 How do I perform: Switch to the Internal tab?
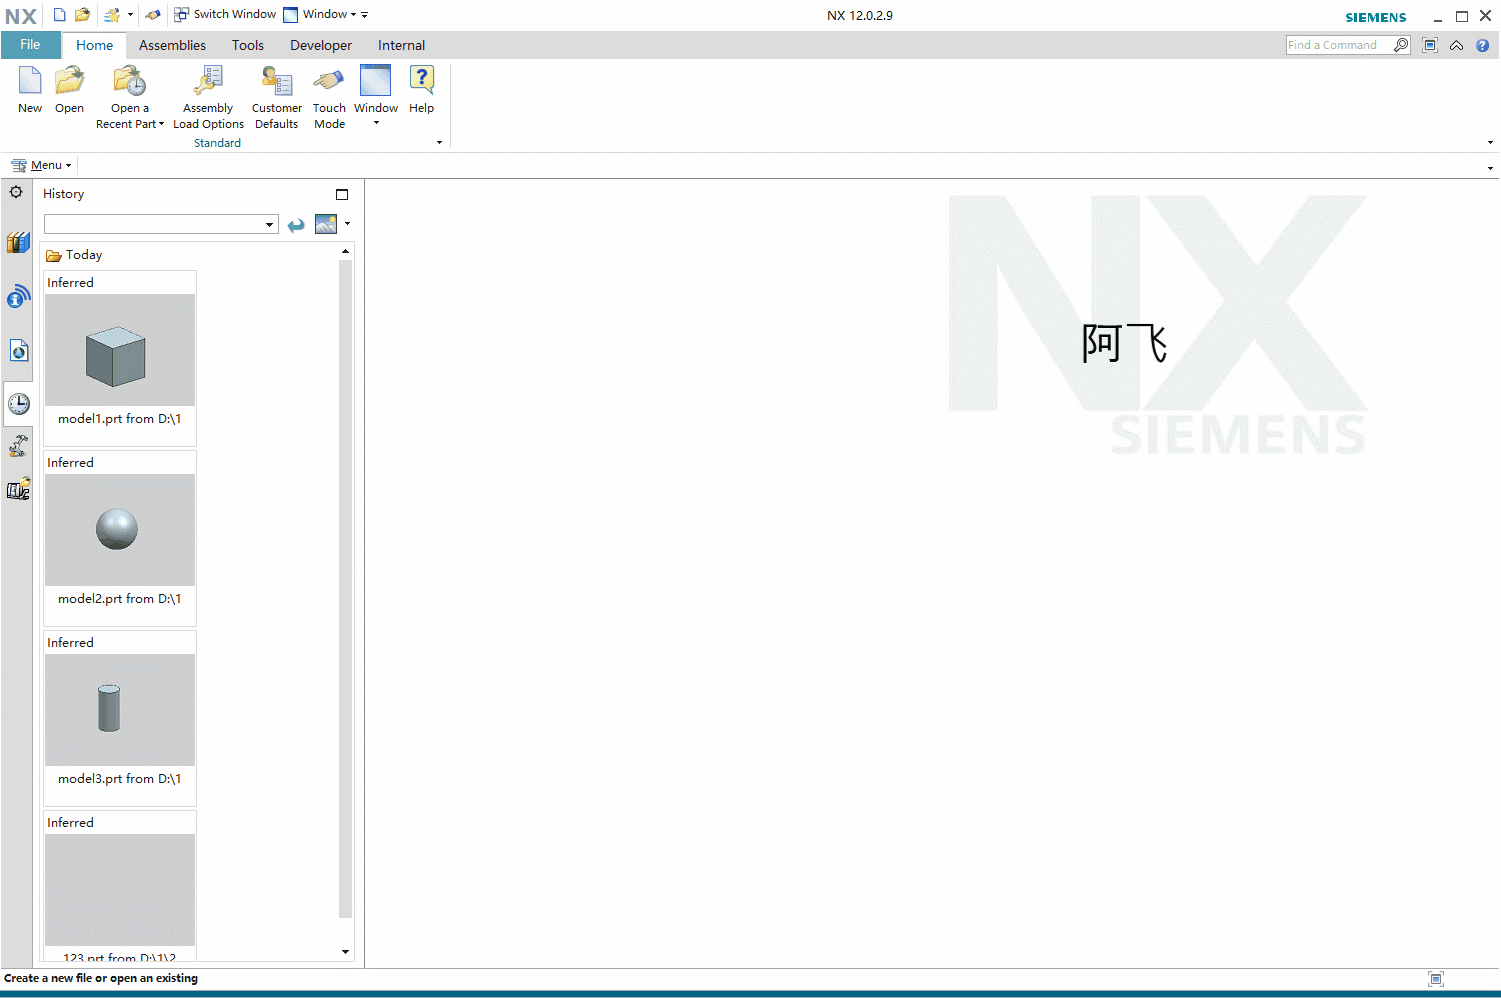(x=401, y=45)
